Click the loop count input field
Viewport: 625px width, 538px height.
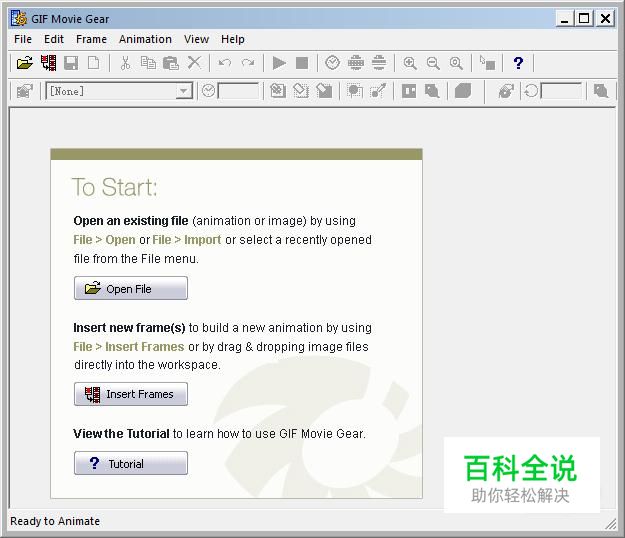point(561,91)
